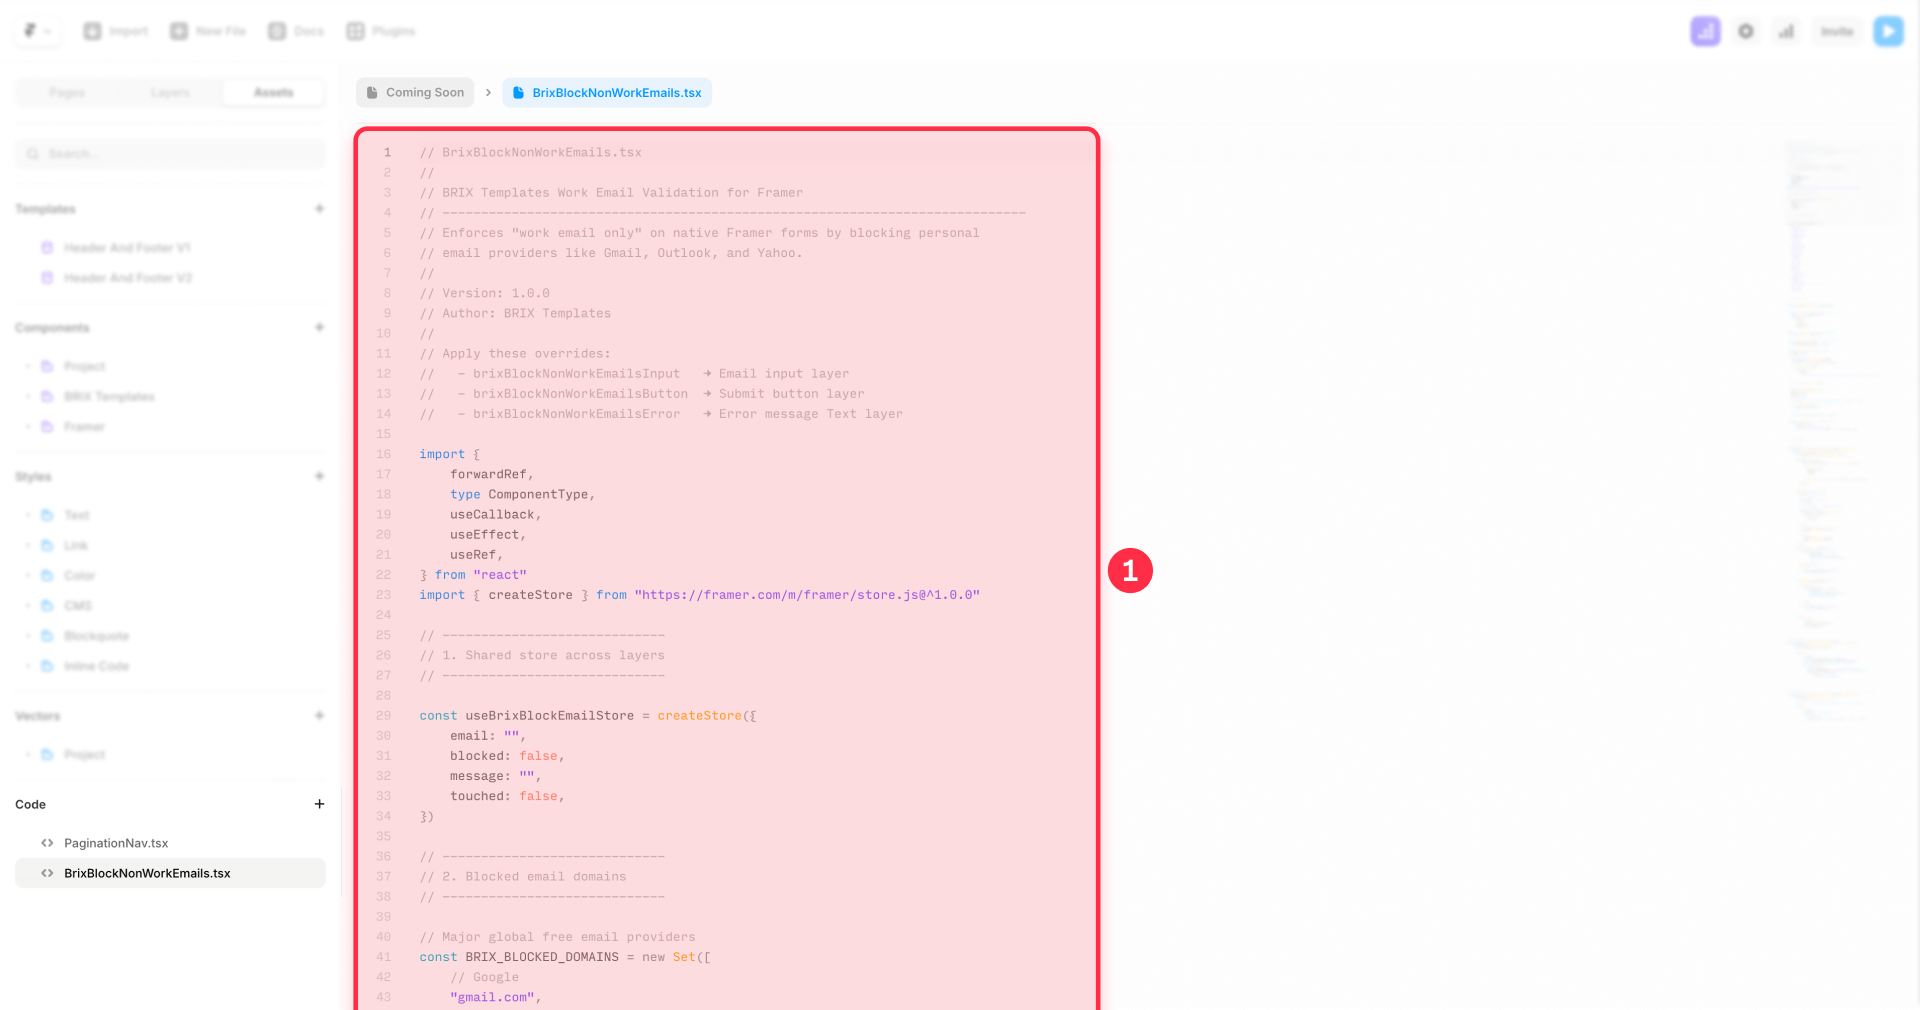Launch preview with the play button
Viewport: 1920px width, 1010px height.
click(1889, 31)
